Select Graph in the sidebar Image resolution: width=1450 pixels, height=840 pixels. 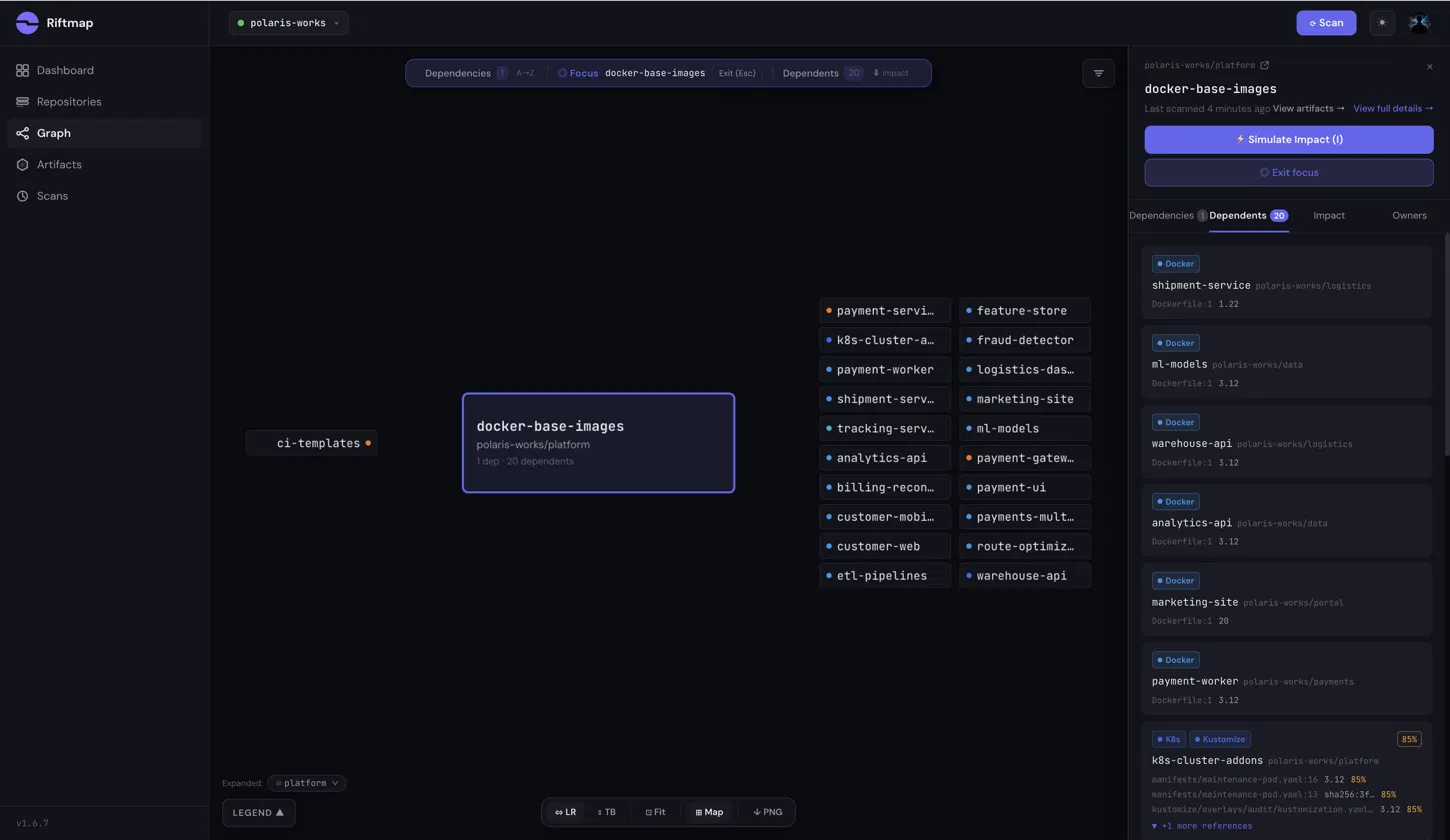[104, 133]
